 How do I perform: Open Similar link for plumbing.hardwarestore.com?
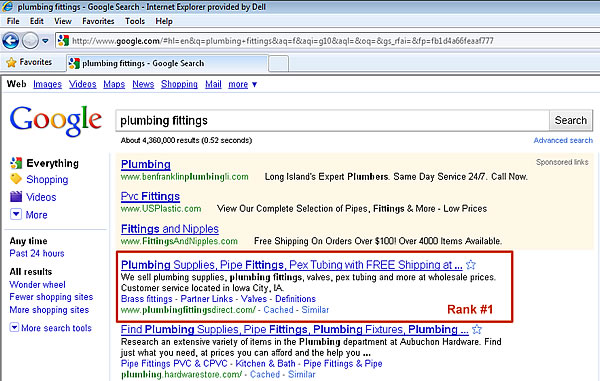[302, 374]
